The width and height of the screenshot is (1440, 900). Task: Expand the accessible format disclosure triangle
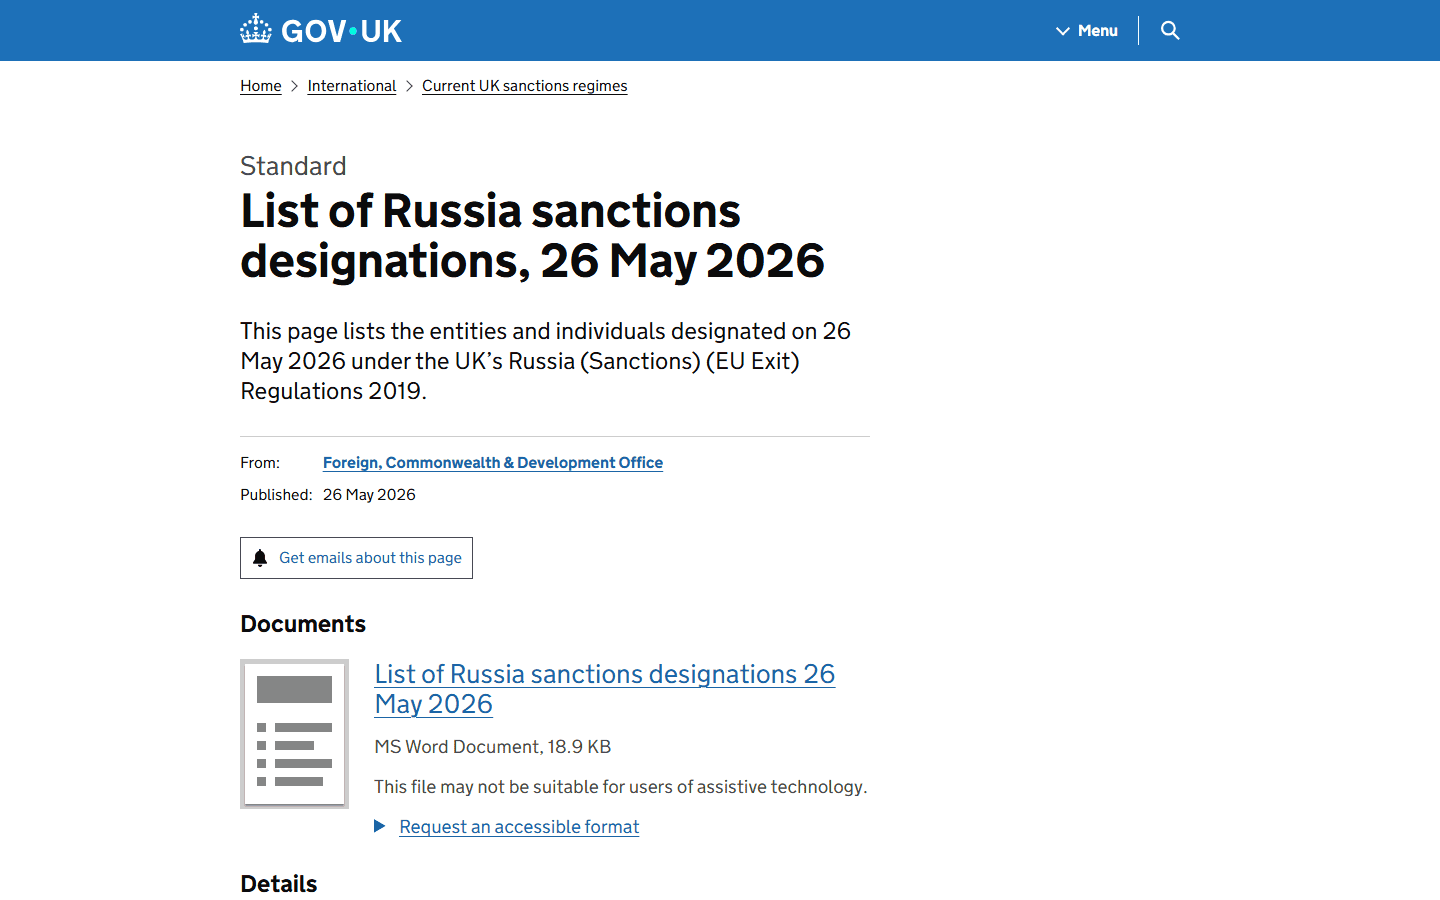(x=380, y=826)
